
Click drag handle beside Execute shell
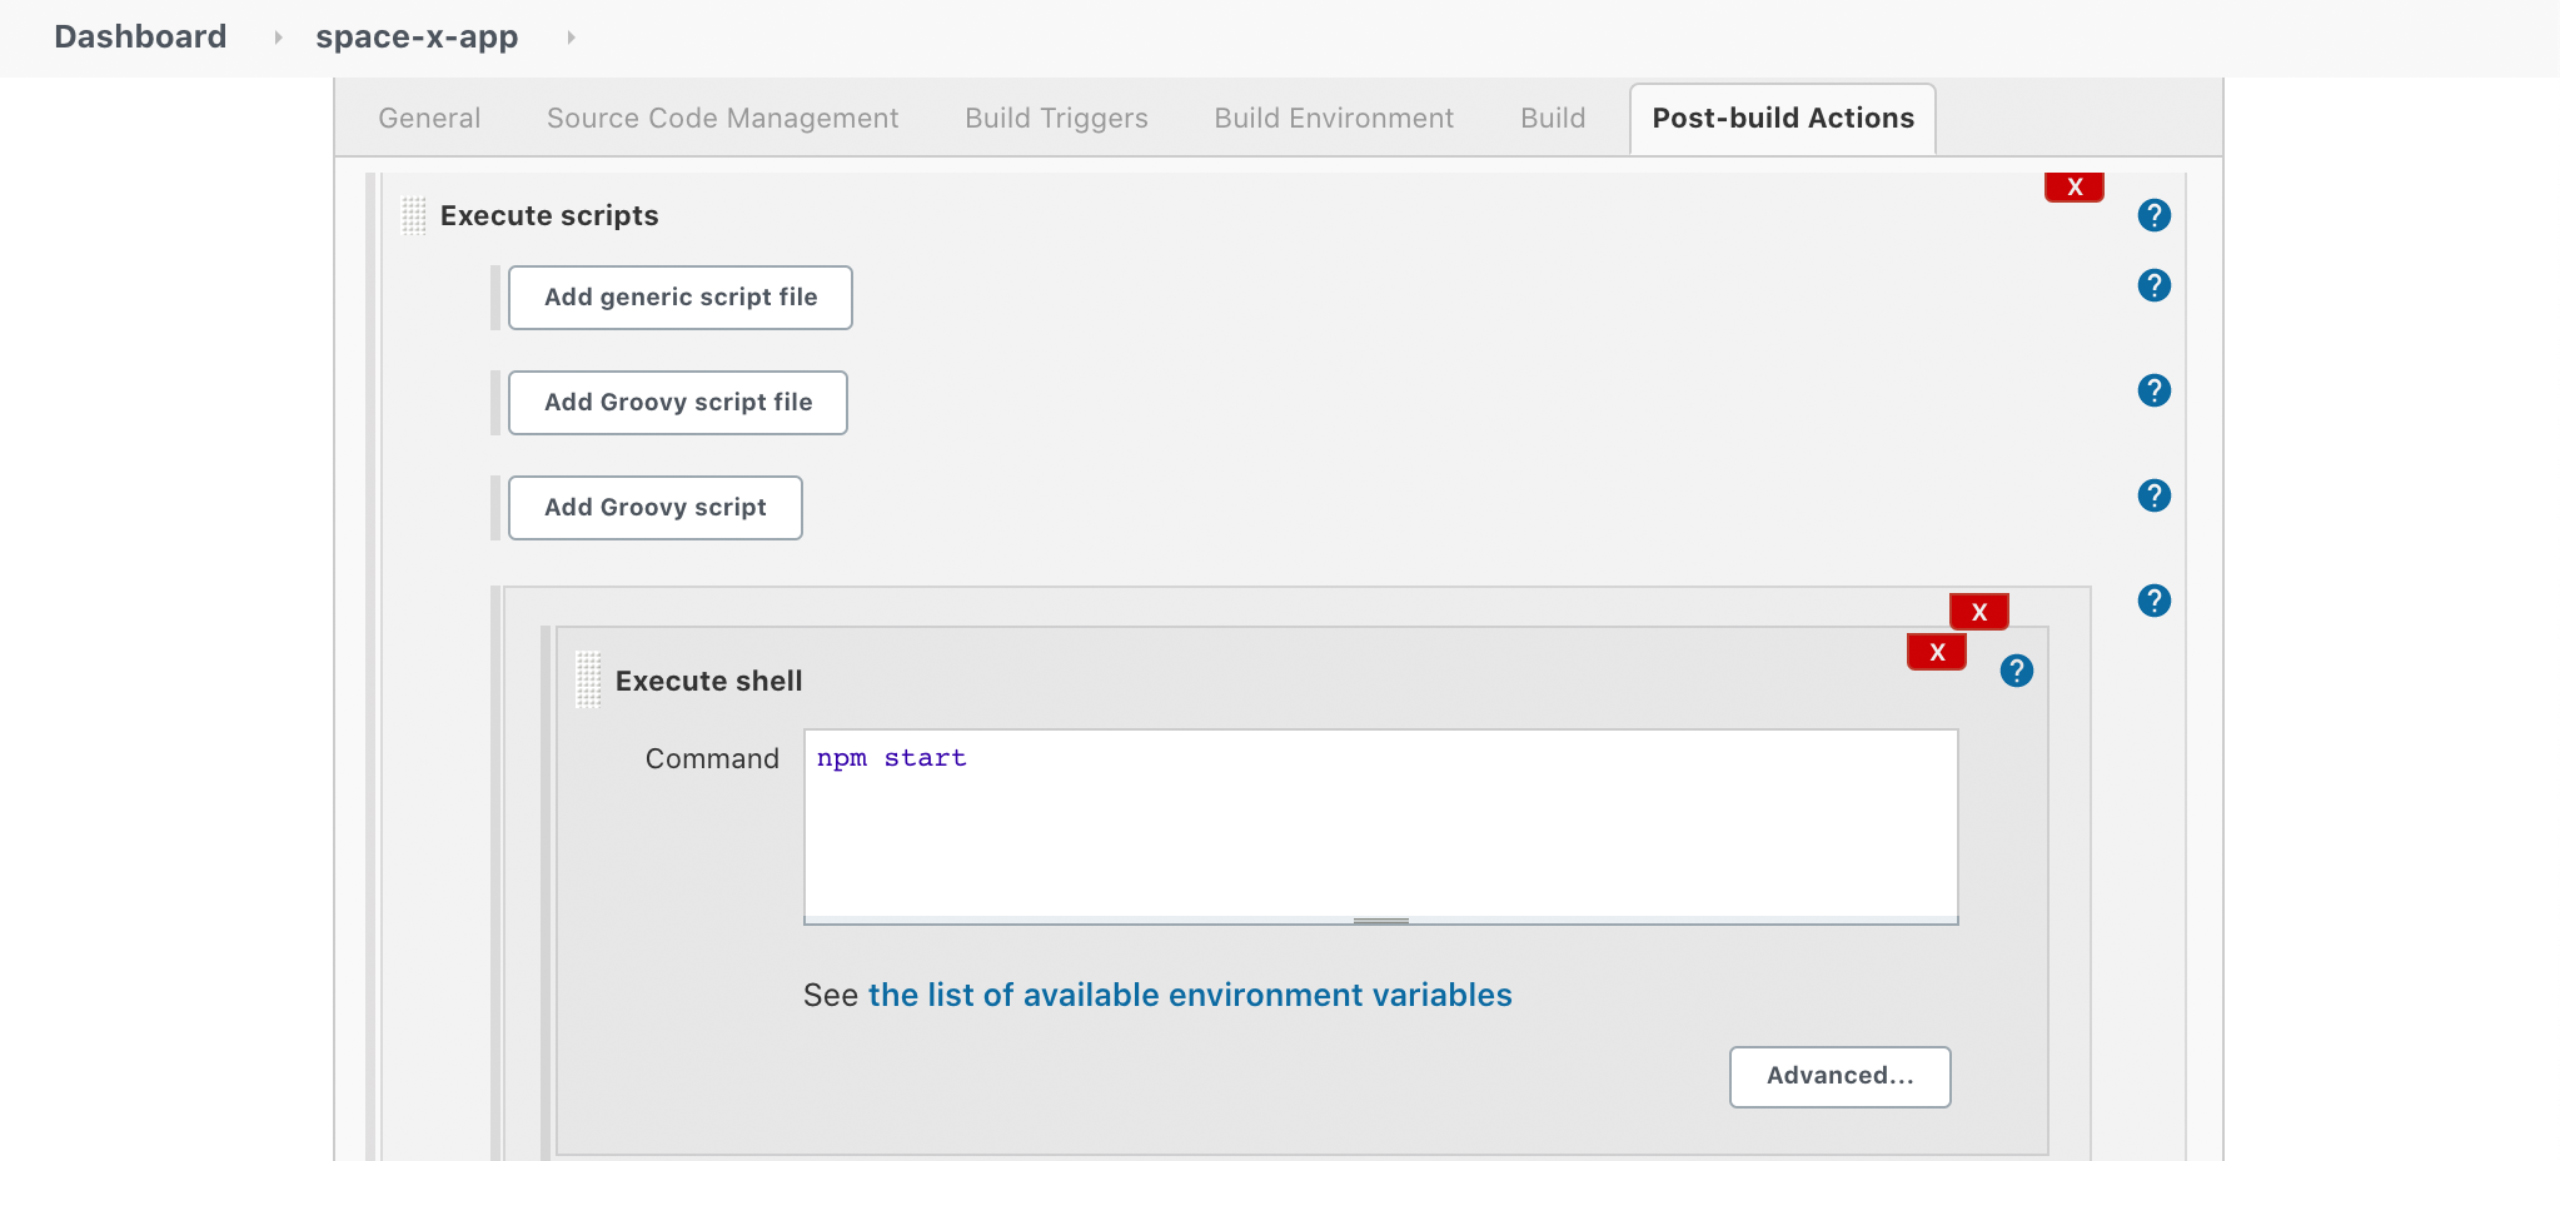point(588,680)
